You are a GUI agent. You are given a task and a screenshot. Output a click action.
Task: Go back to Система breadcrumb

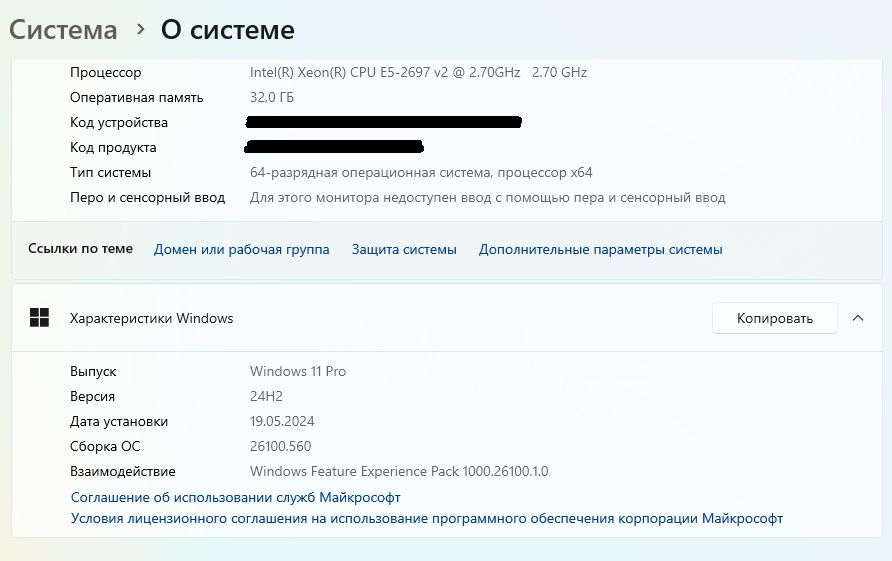click(x=63, y=30)
